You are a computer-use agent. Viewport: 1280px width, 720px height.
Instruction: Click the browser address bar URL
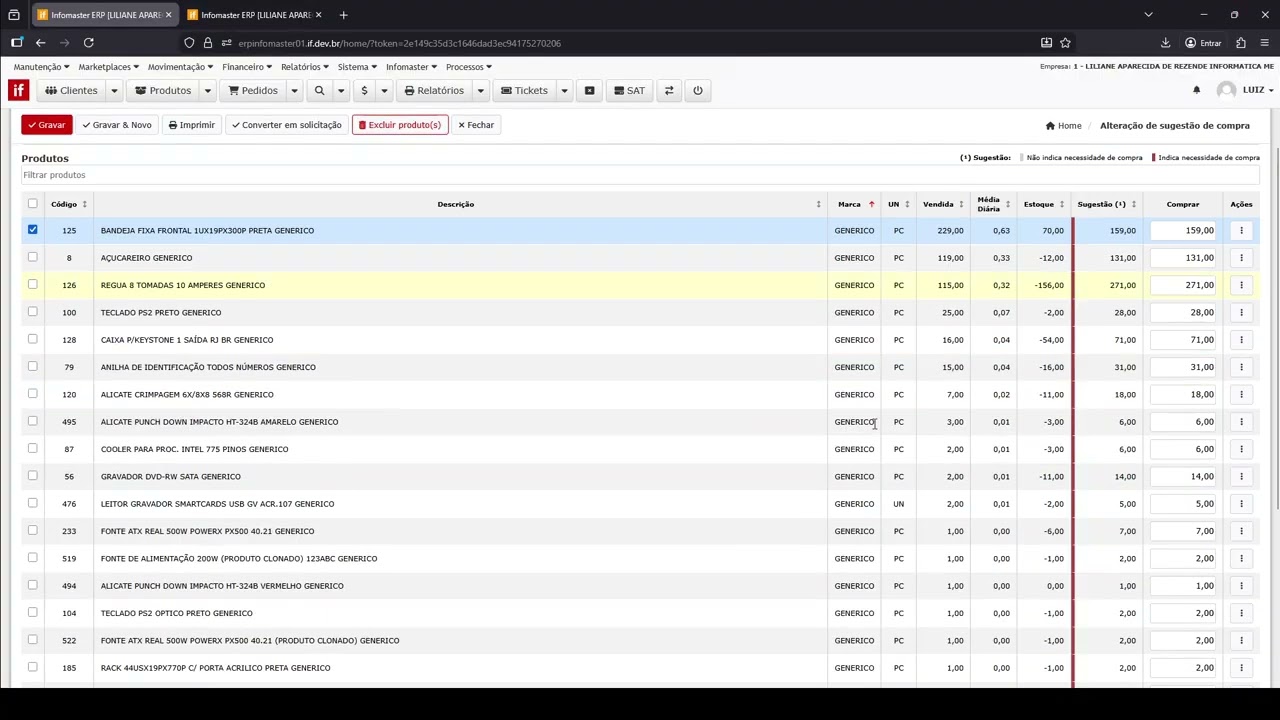point(400,43)
